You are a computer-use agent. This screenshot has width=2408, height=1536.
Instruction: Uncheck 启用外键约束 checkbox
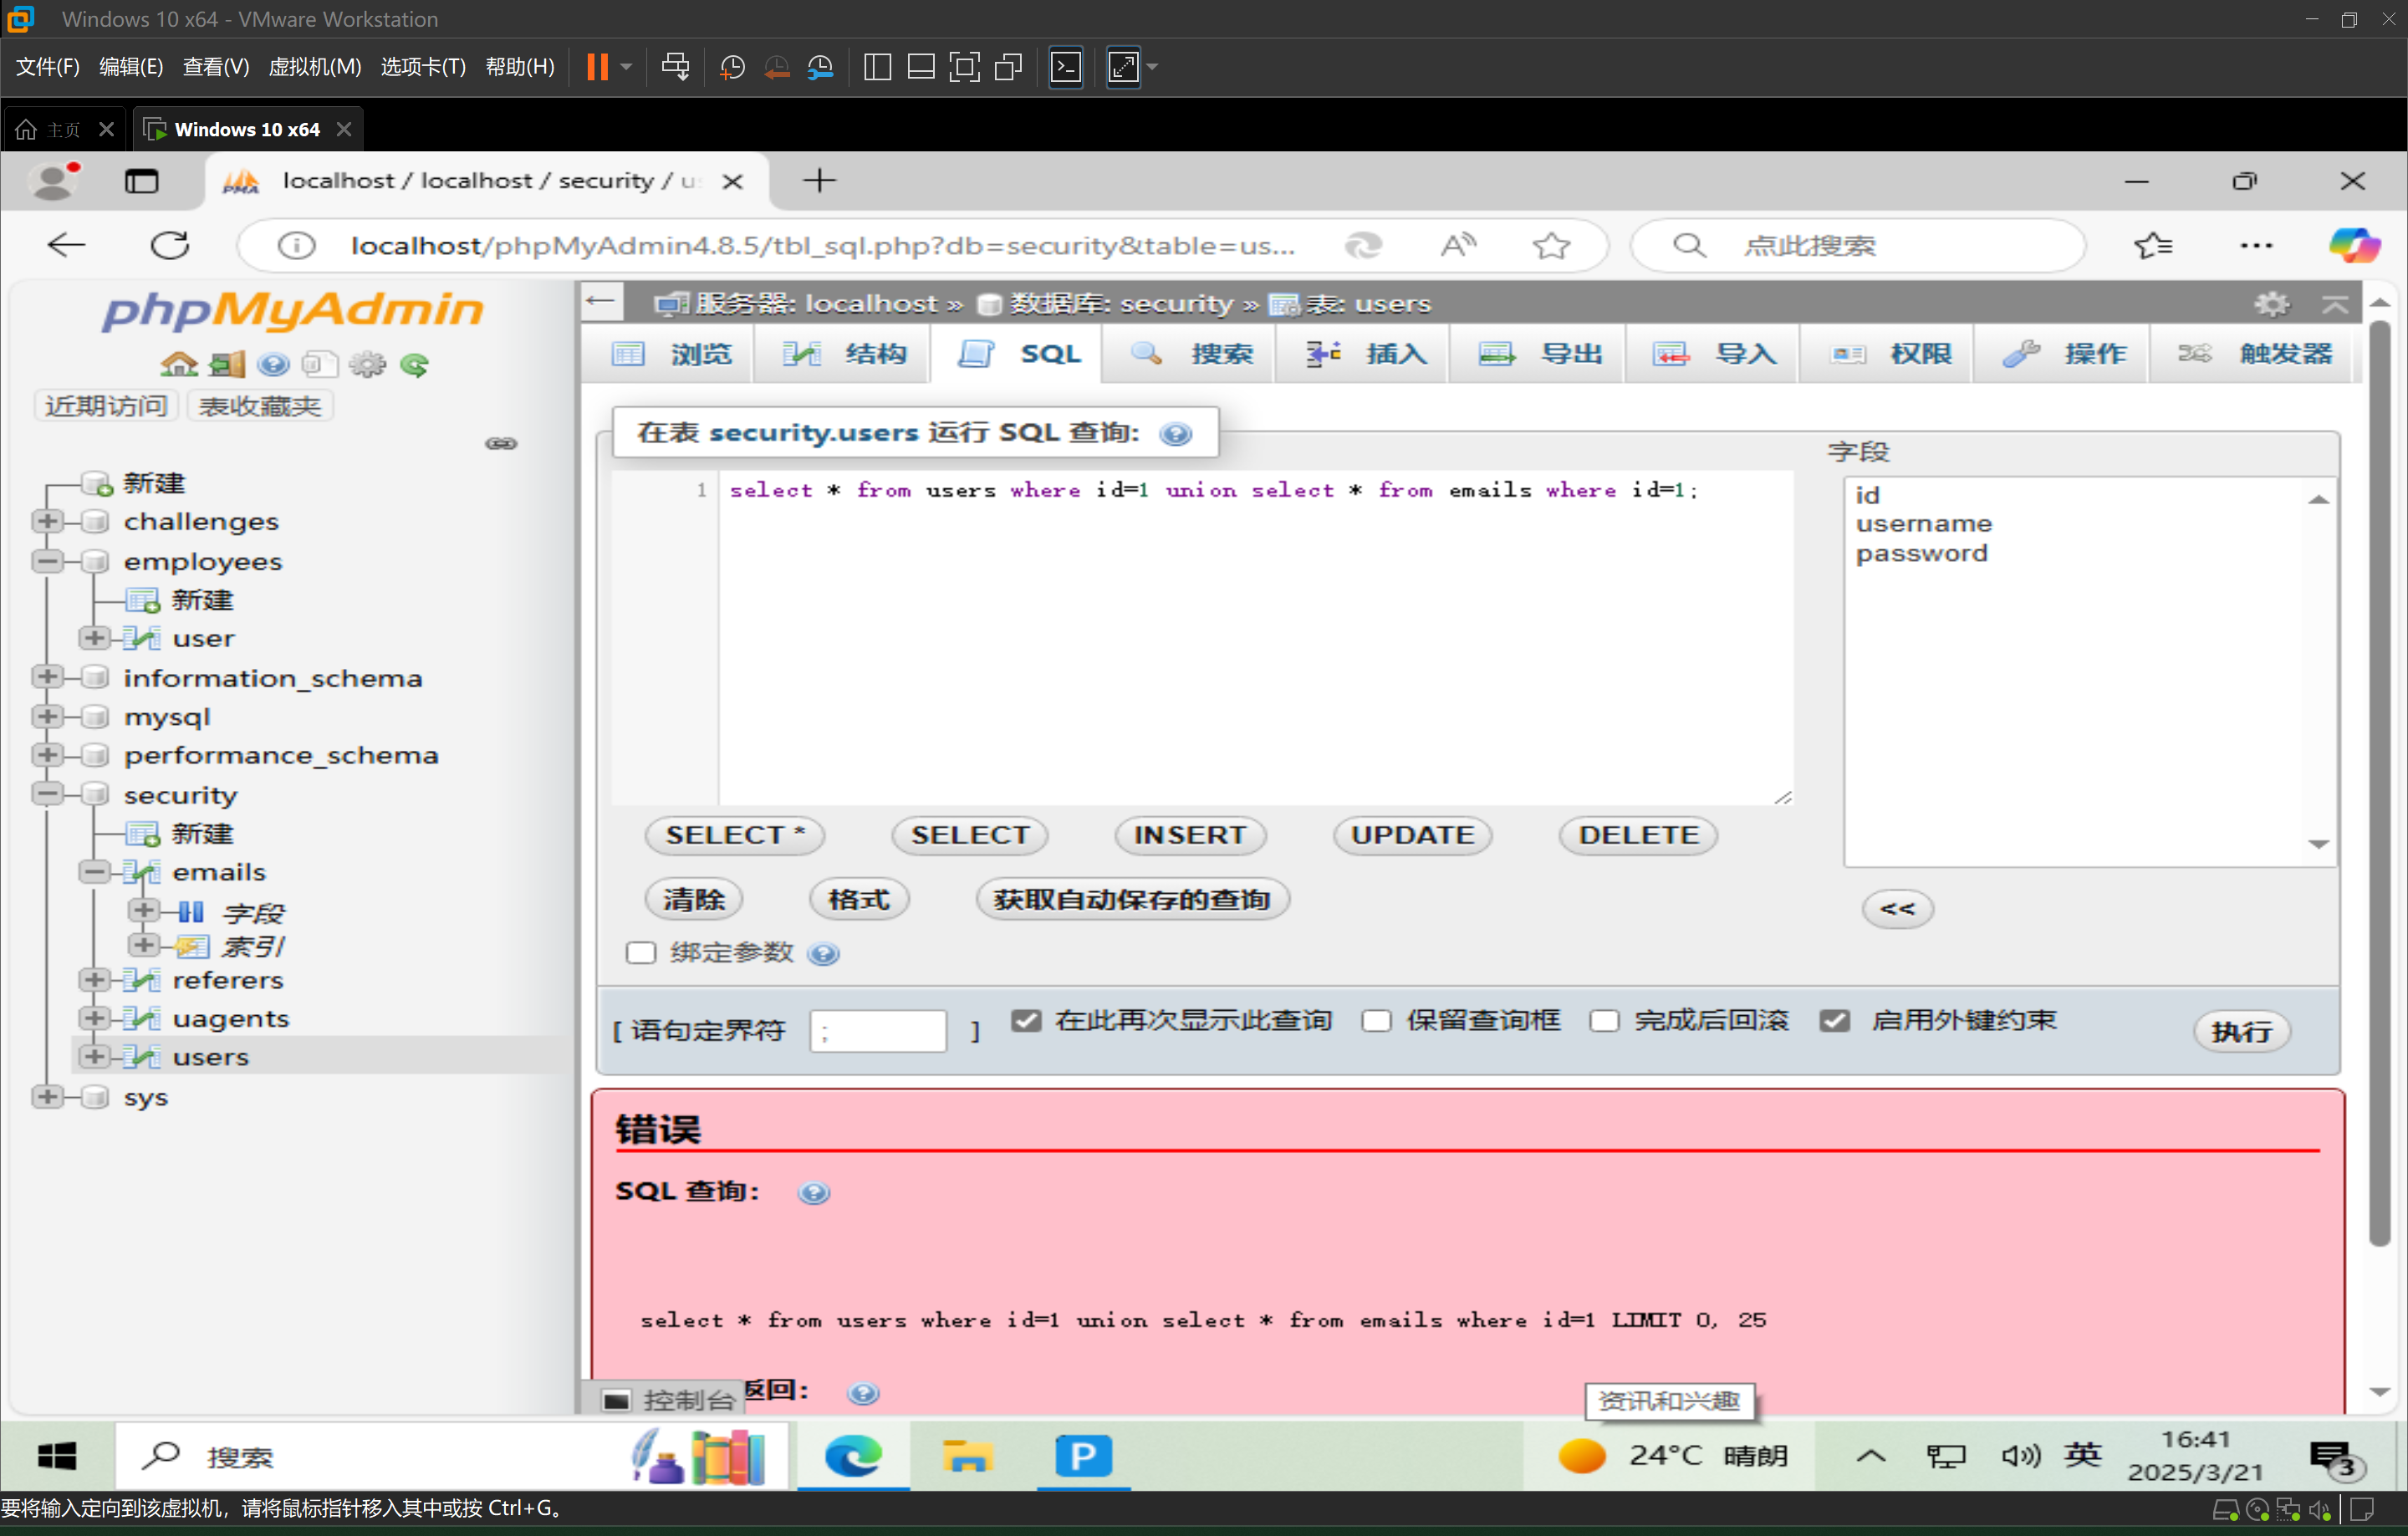[1835, 1021]
